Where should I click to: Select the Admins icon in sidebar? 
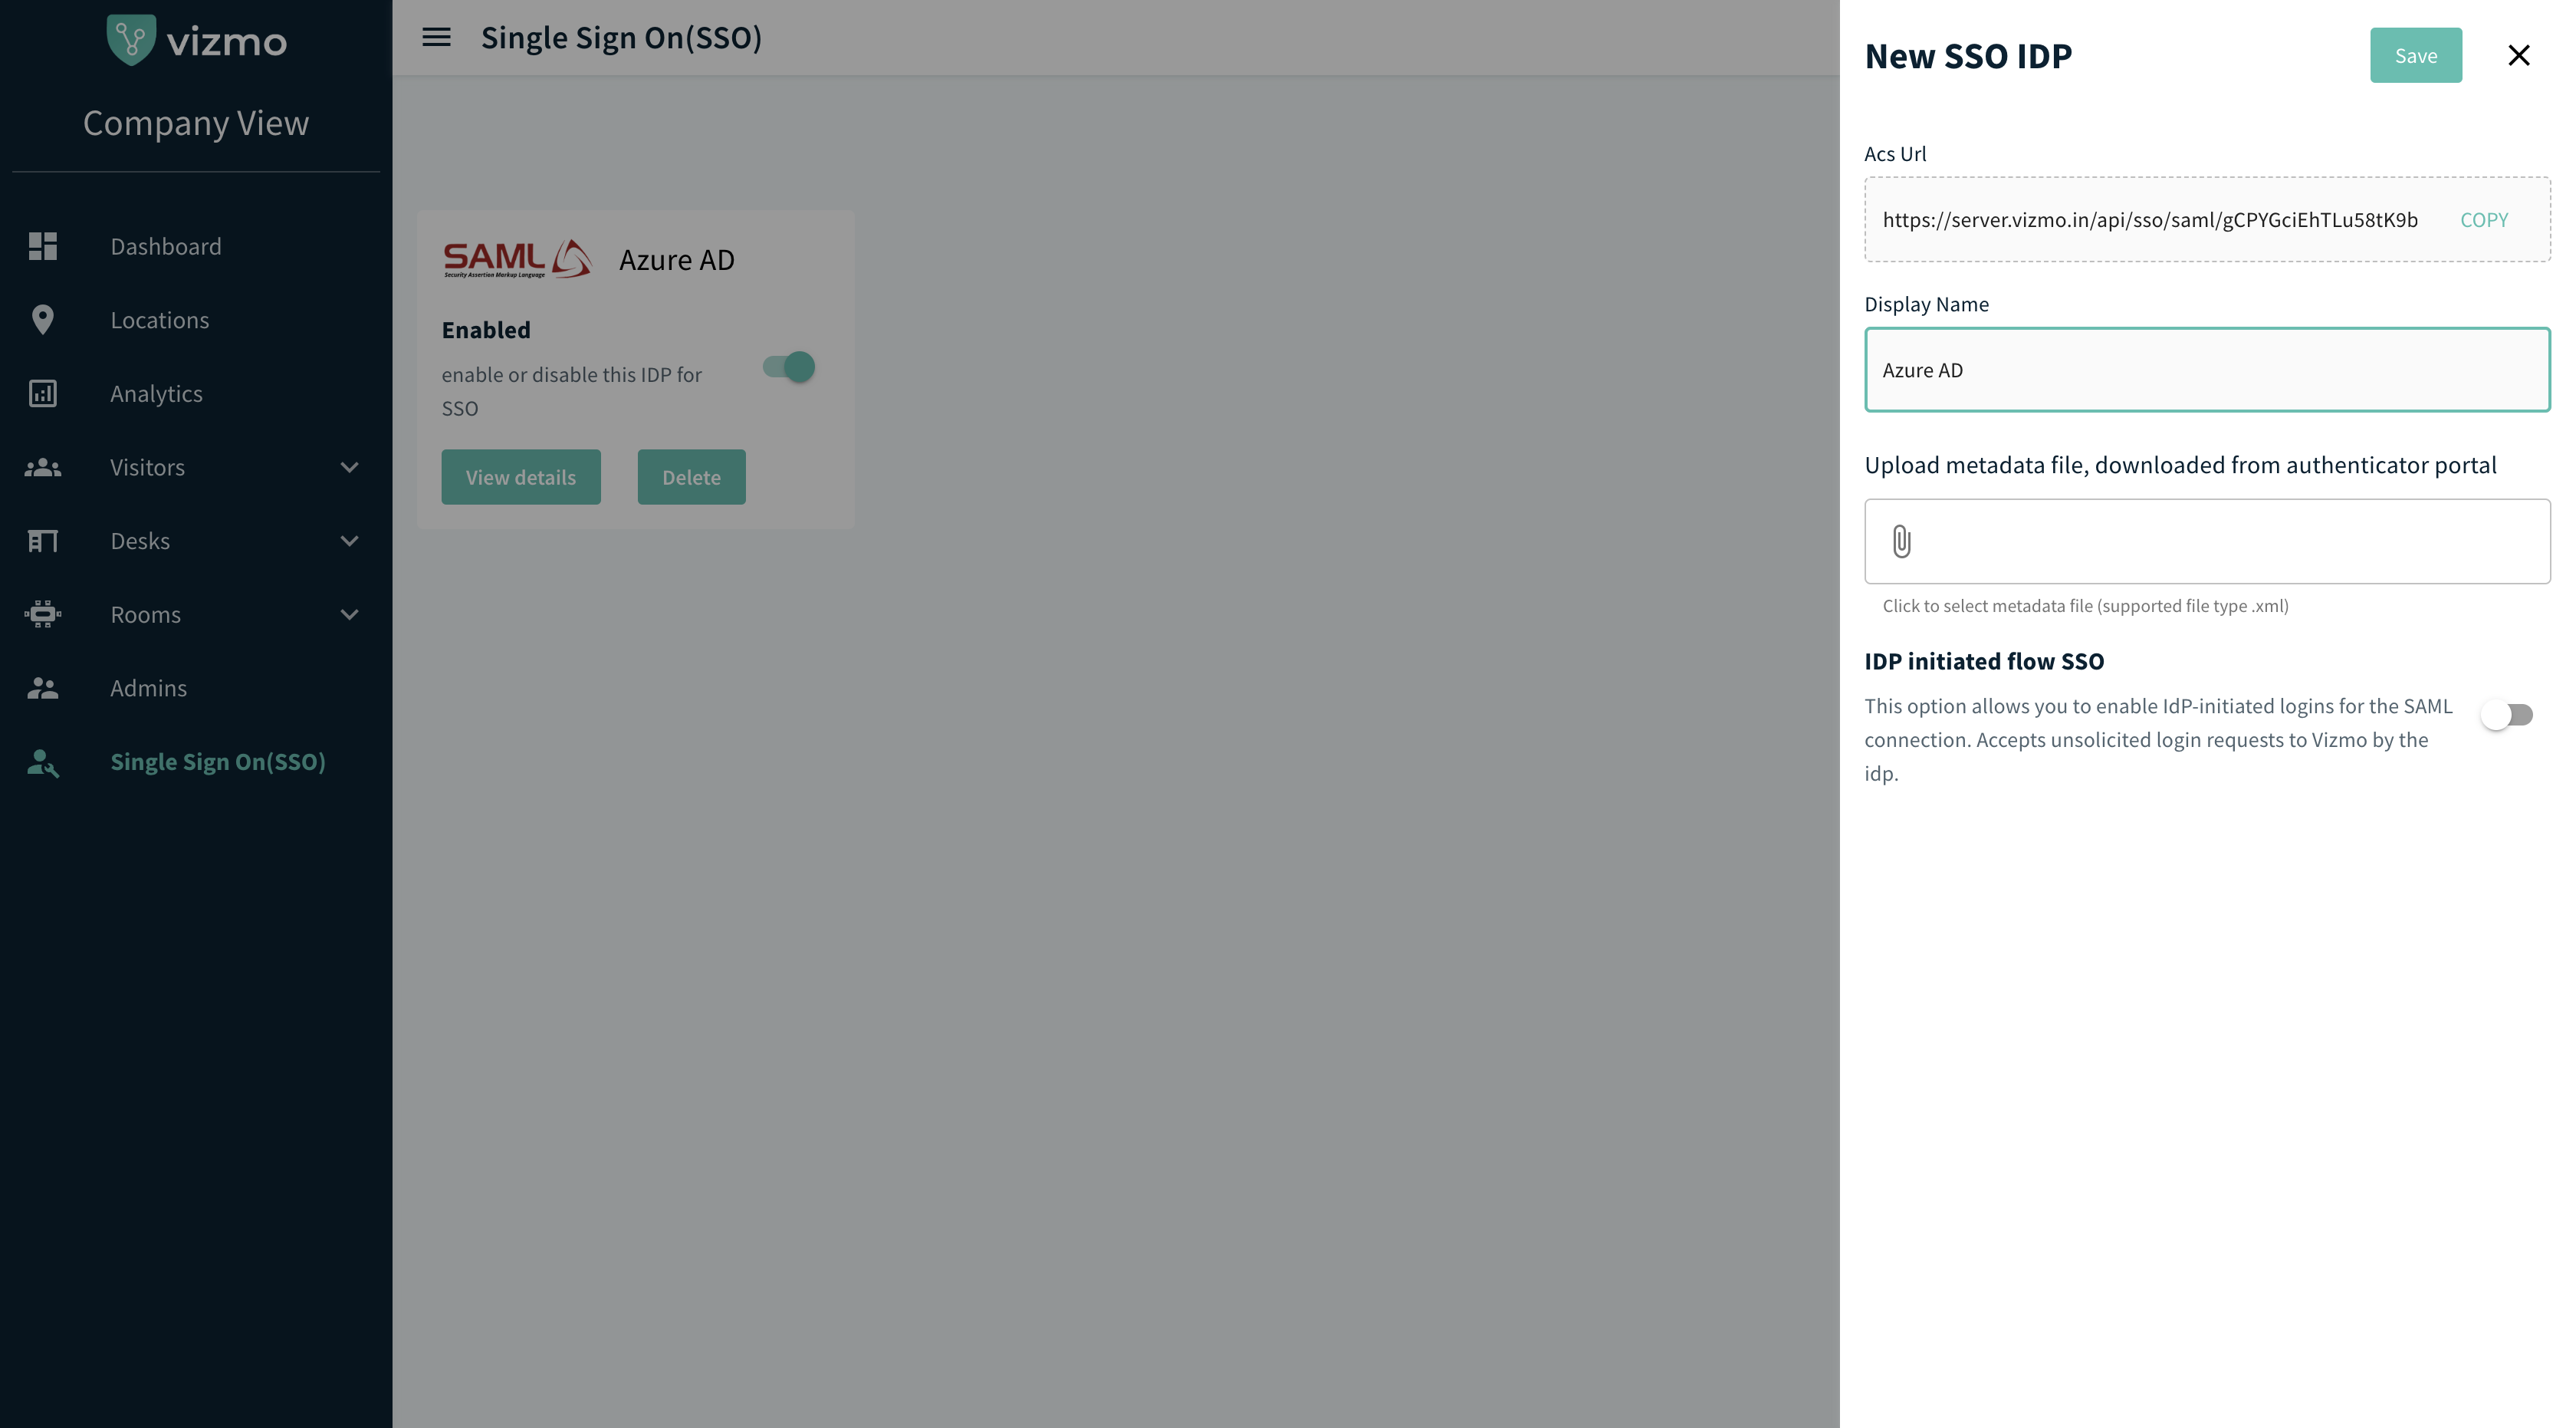coord(42,687)
